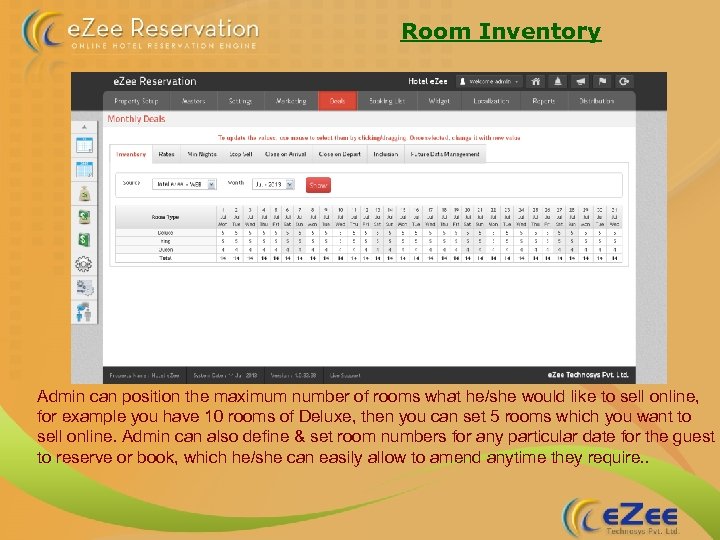
Task: Click the money bag sidebar icon
Action: (x=84, y=194)
